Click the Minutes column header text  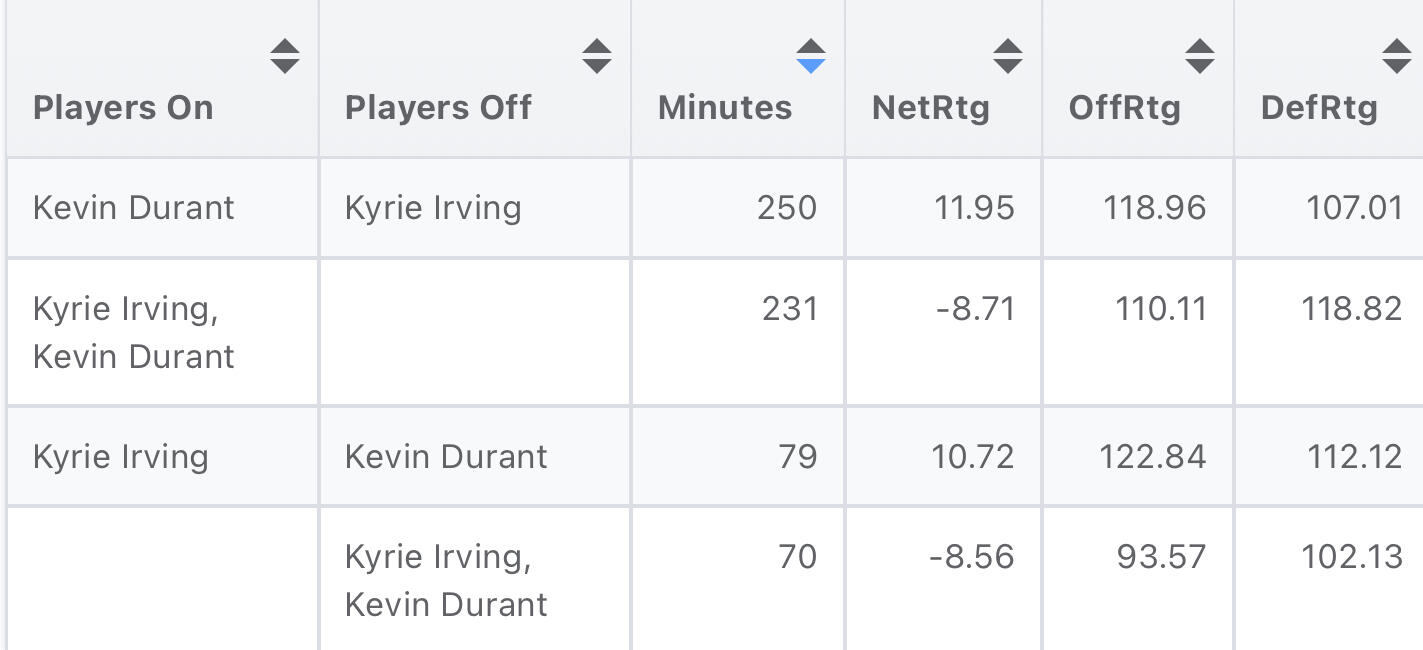click(x=725, y=108)
